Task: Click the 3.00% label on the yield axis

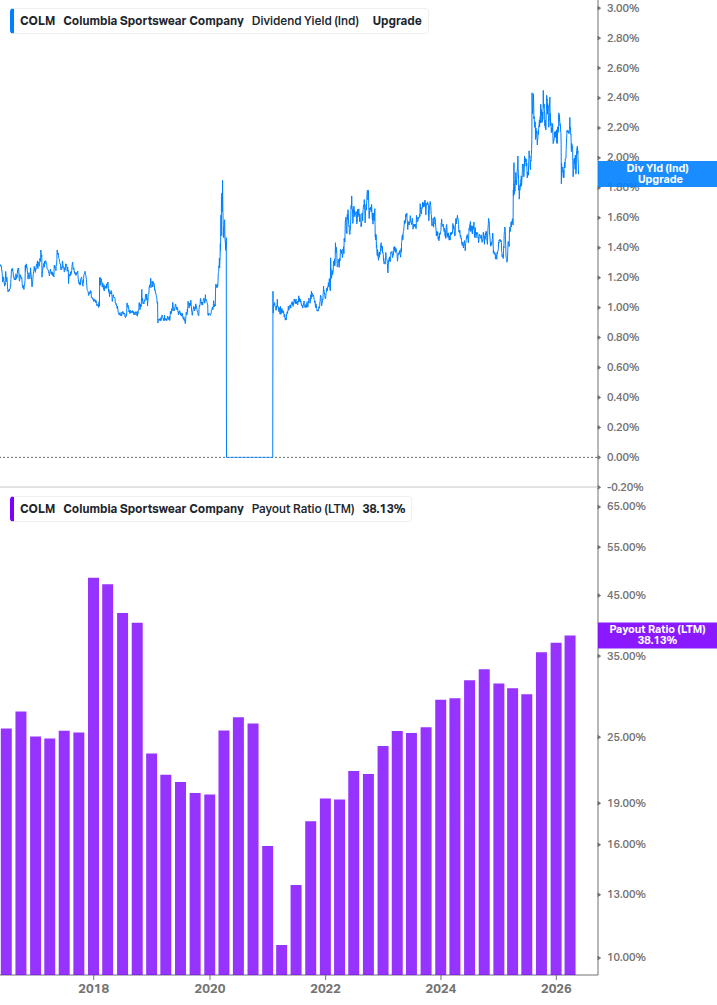Action: coord(623,8)
